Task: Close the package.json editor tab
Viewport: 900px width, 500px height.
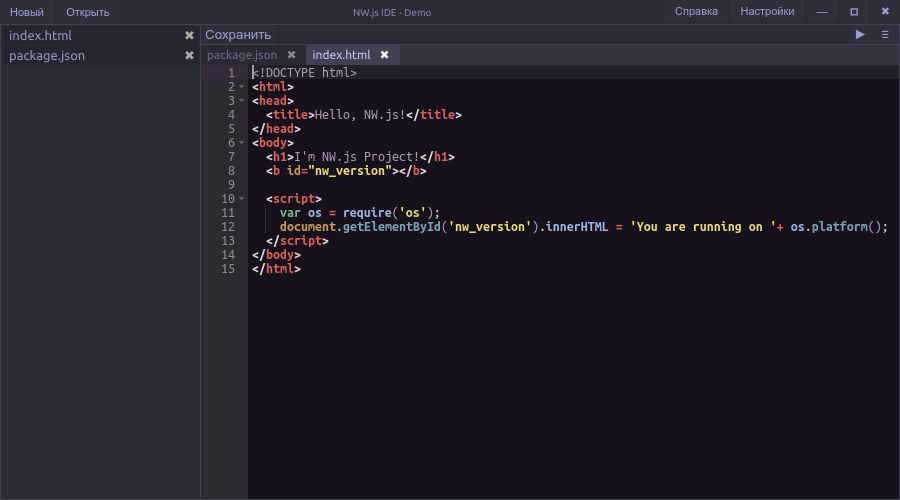Action: point(292,55)
